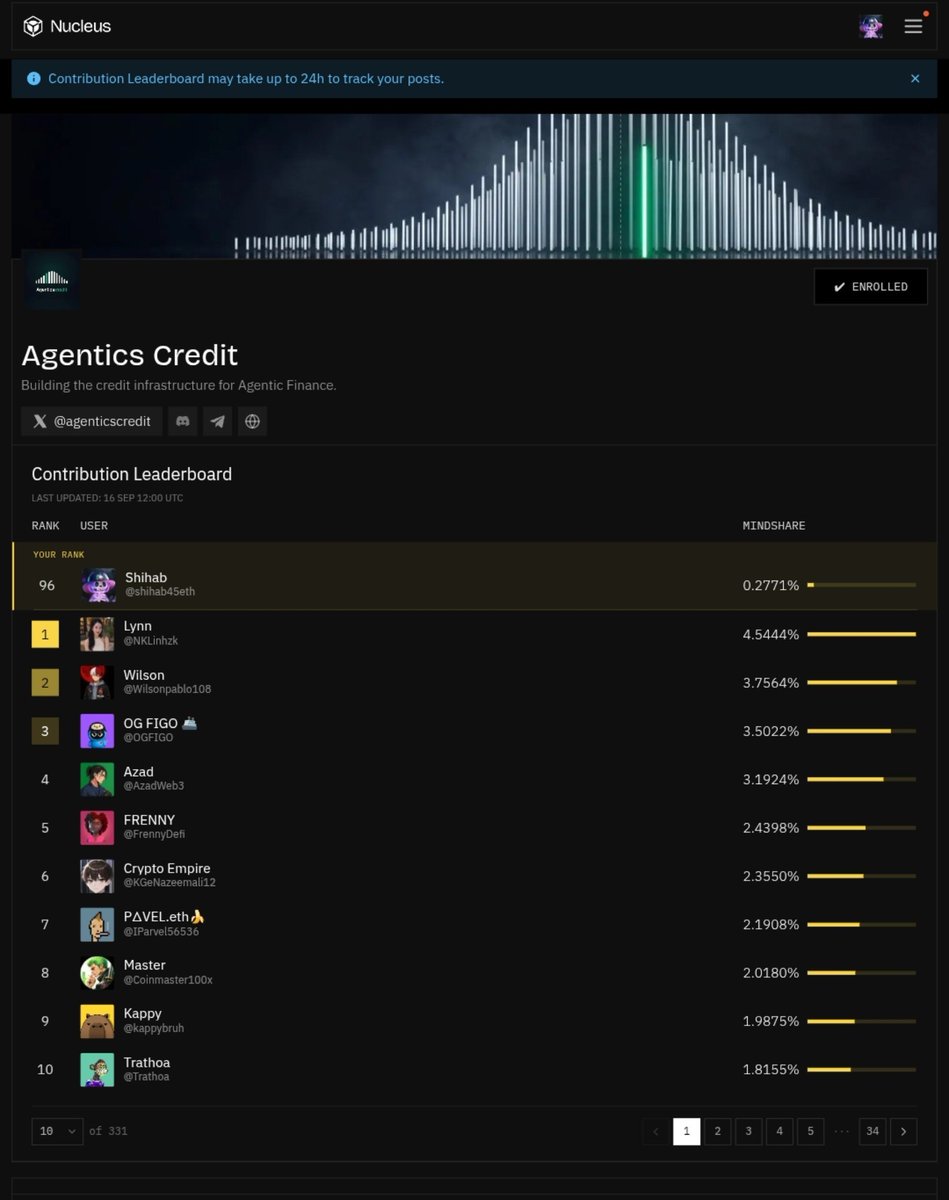Go to page 2 of leaderboard
Image resolution: width=949 pixels, height=1200 pixels.
pyautogui.click(x=718, y=1131)
